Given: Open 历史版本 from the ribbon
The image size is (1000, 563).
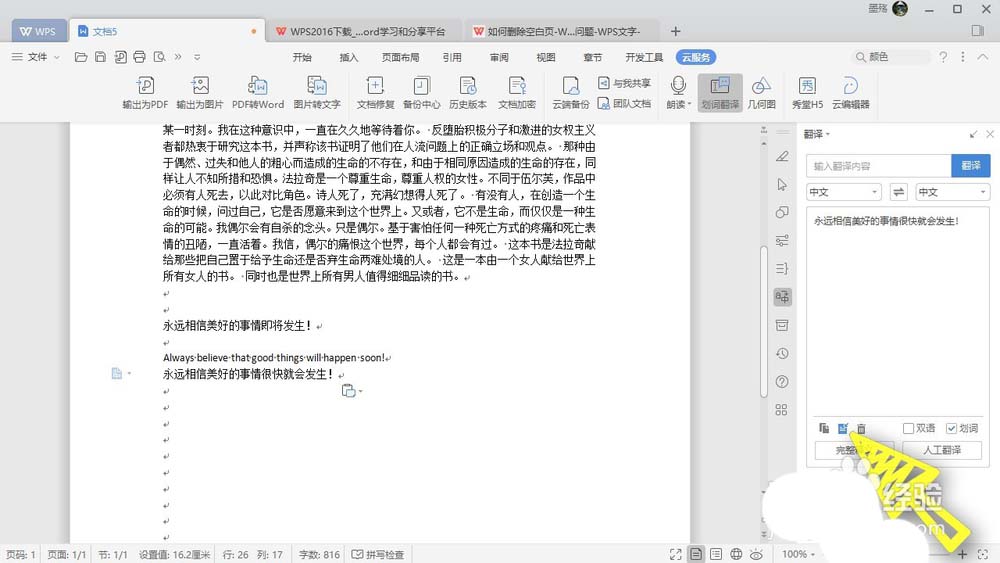Looking at the screenshot, I should [x=467, y=92].
